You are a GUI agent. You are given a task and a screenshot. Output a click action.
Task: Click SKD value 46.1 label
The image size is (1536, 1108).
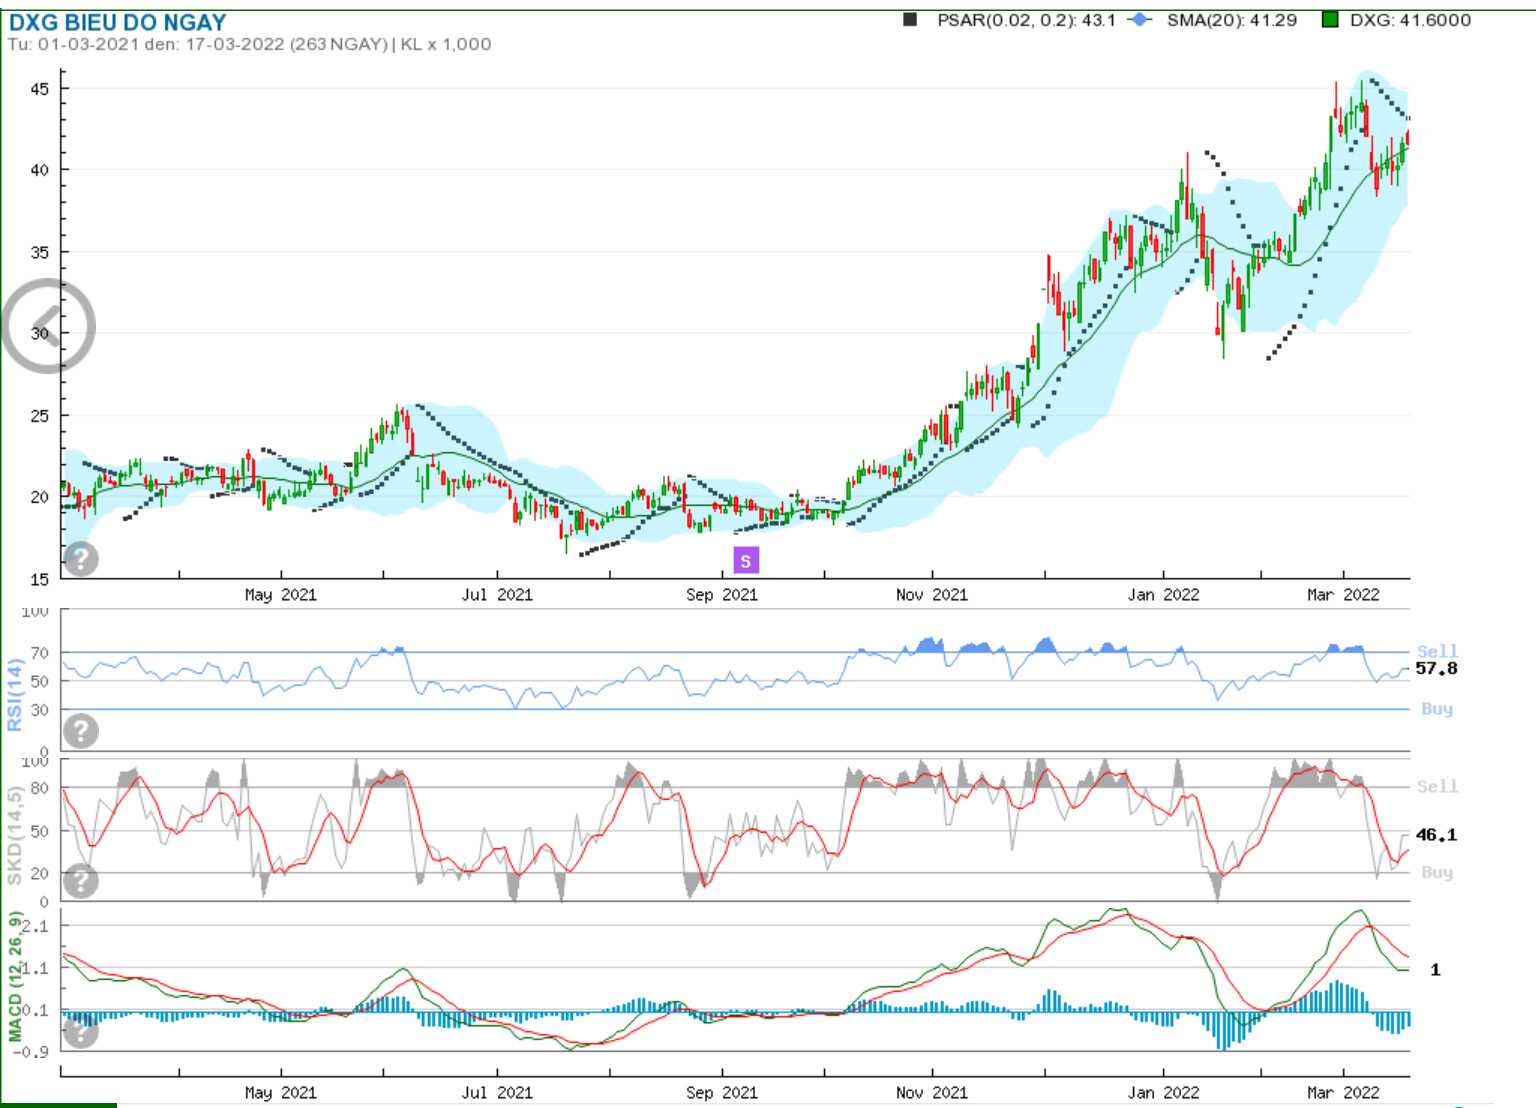click(1436, 834)
